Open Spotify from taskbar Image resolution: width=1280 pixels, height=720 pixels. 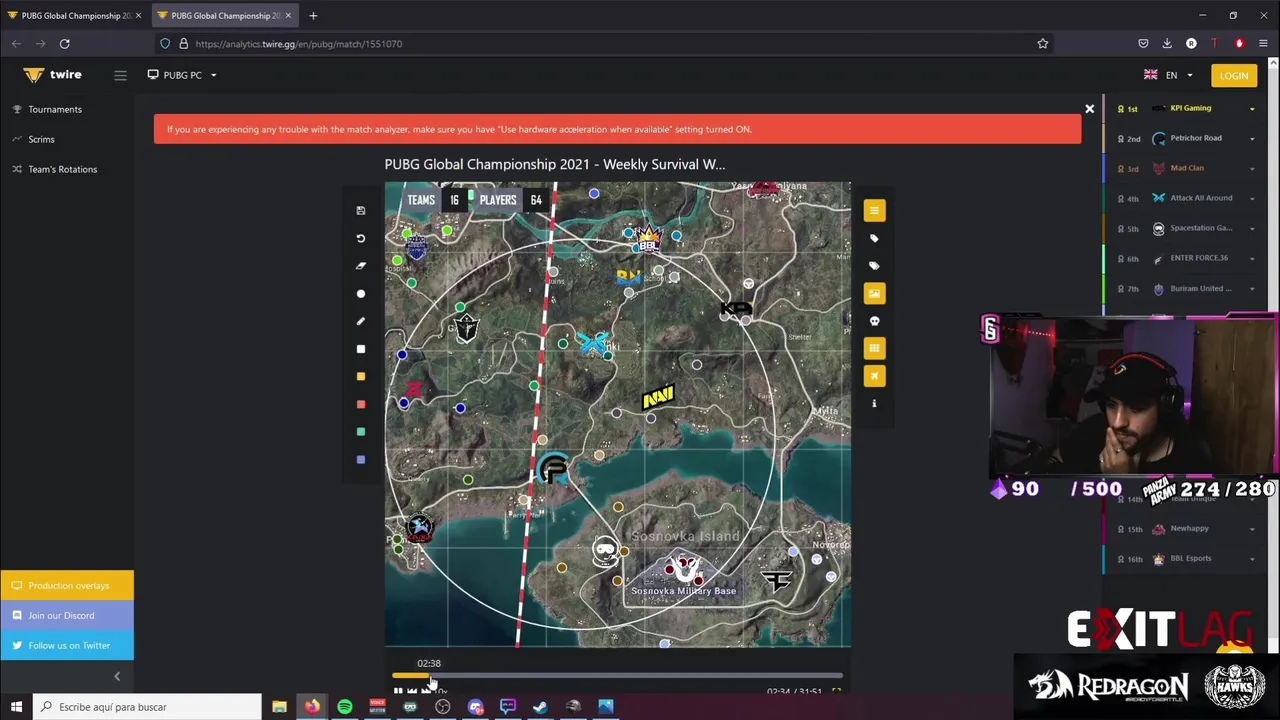(345, 707)
